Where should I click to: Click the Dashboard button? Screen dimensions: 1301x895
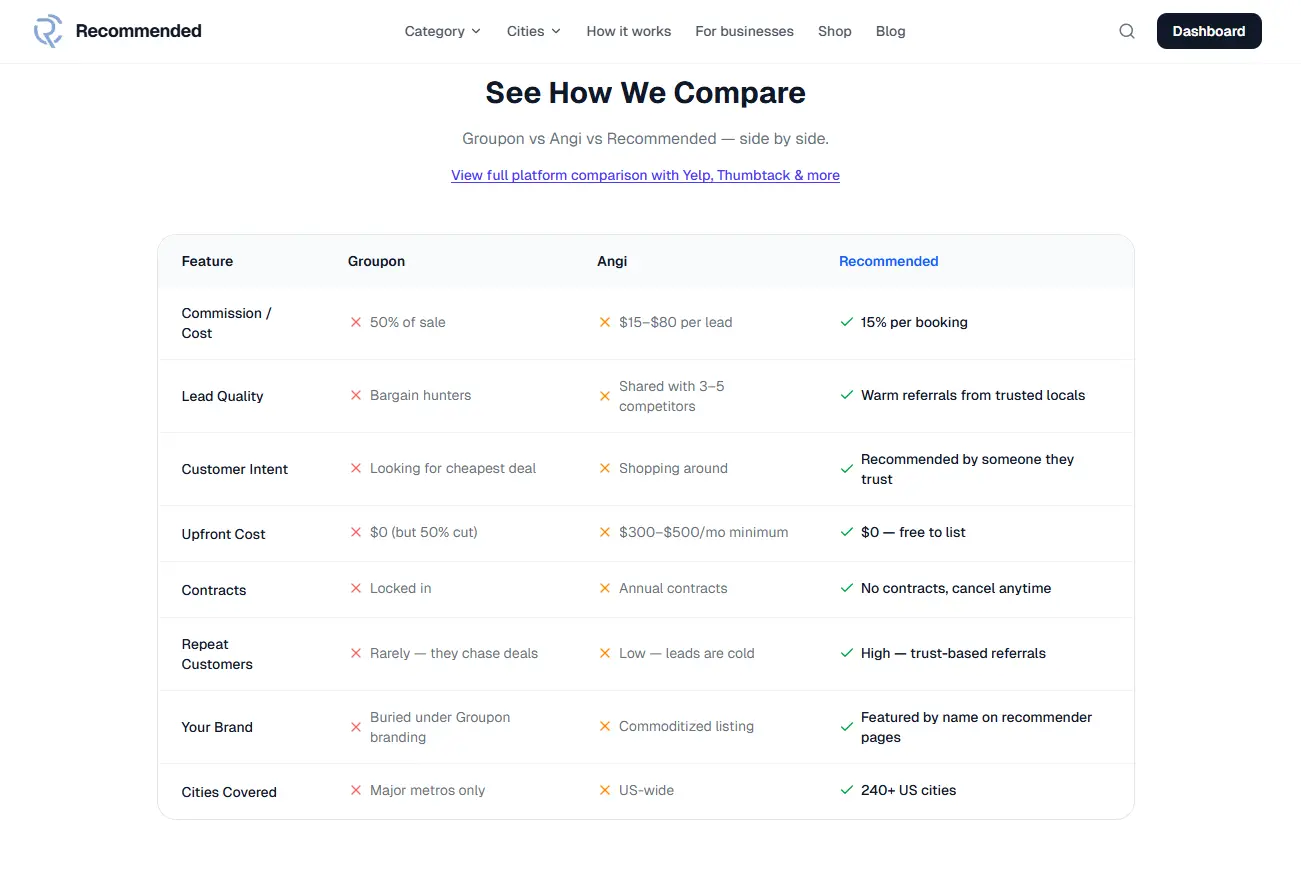pyautogui.click(x=1209, y=31)
